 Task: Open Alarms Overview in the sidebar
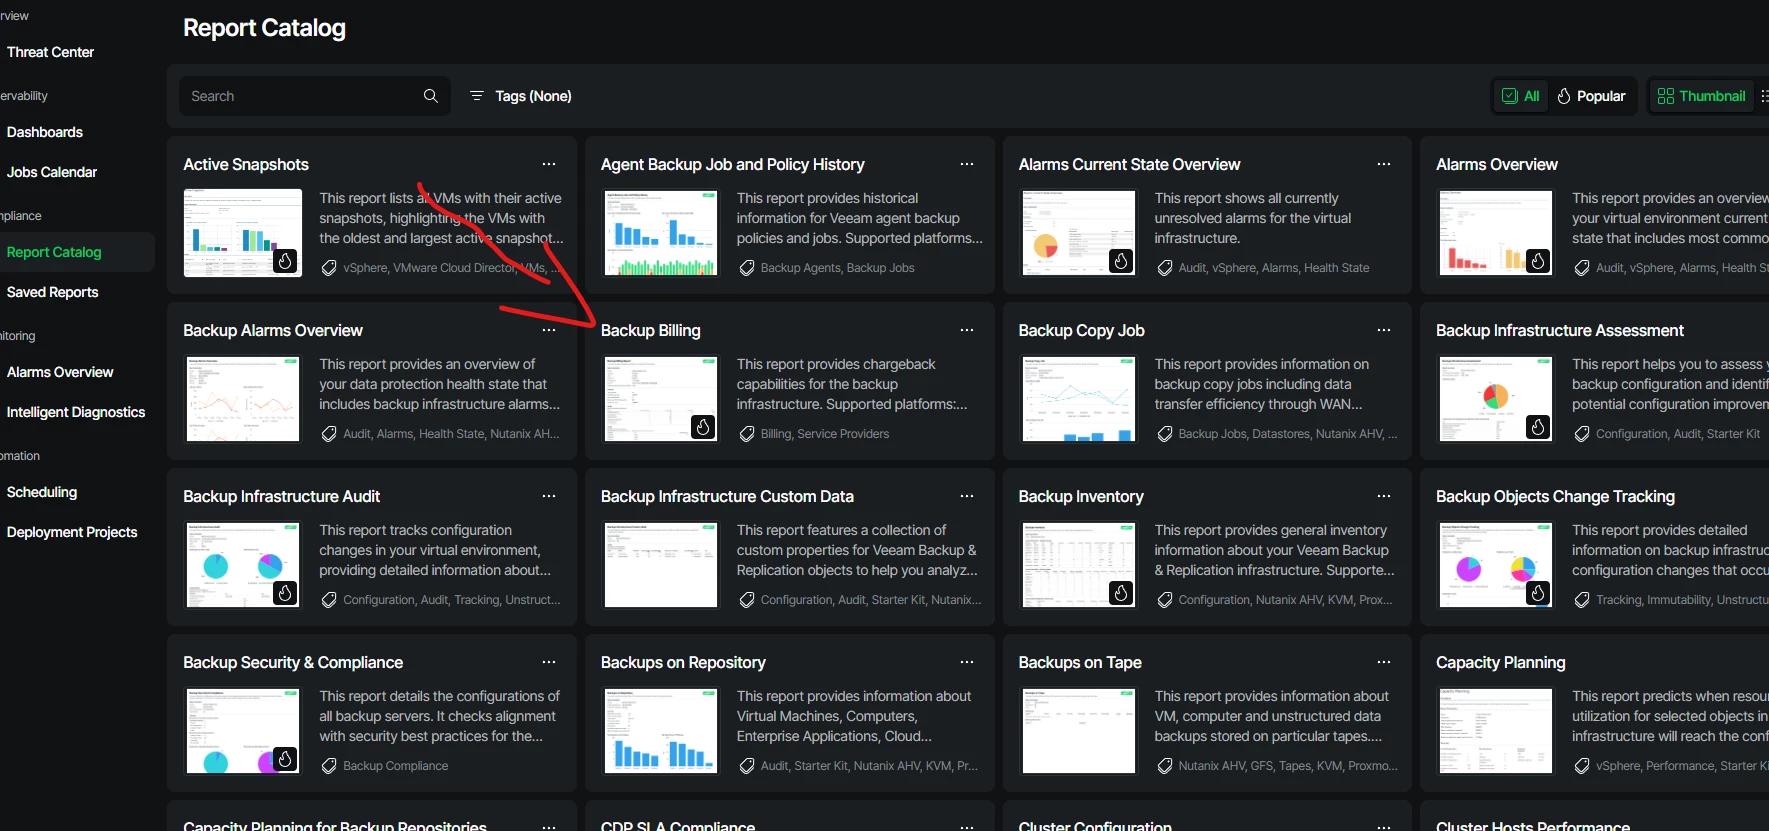pyautogui.click(x=60, y=372)
